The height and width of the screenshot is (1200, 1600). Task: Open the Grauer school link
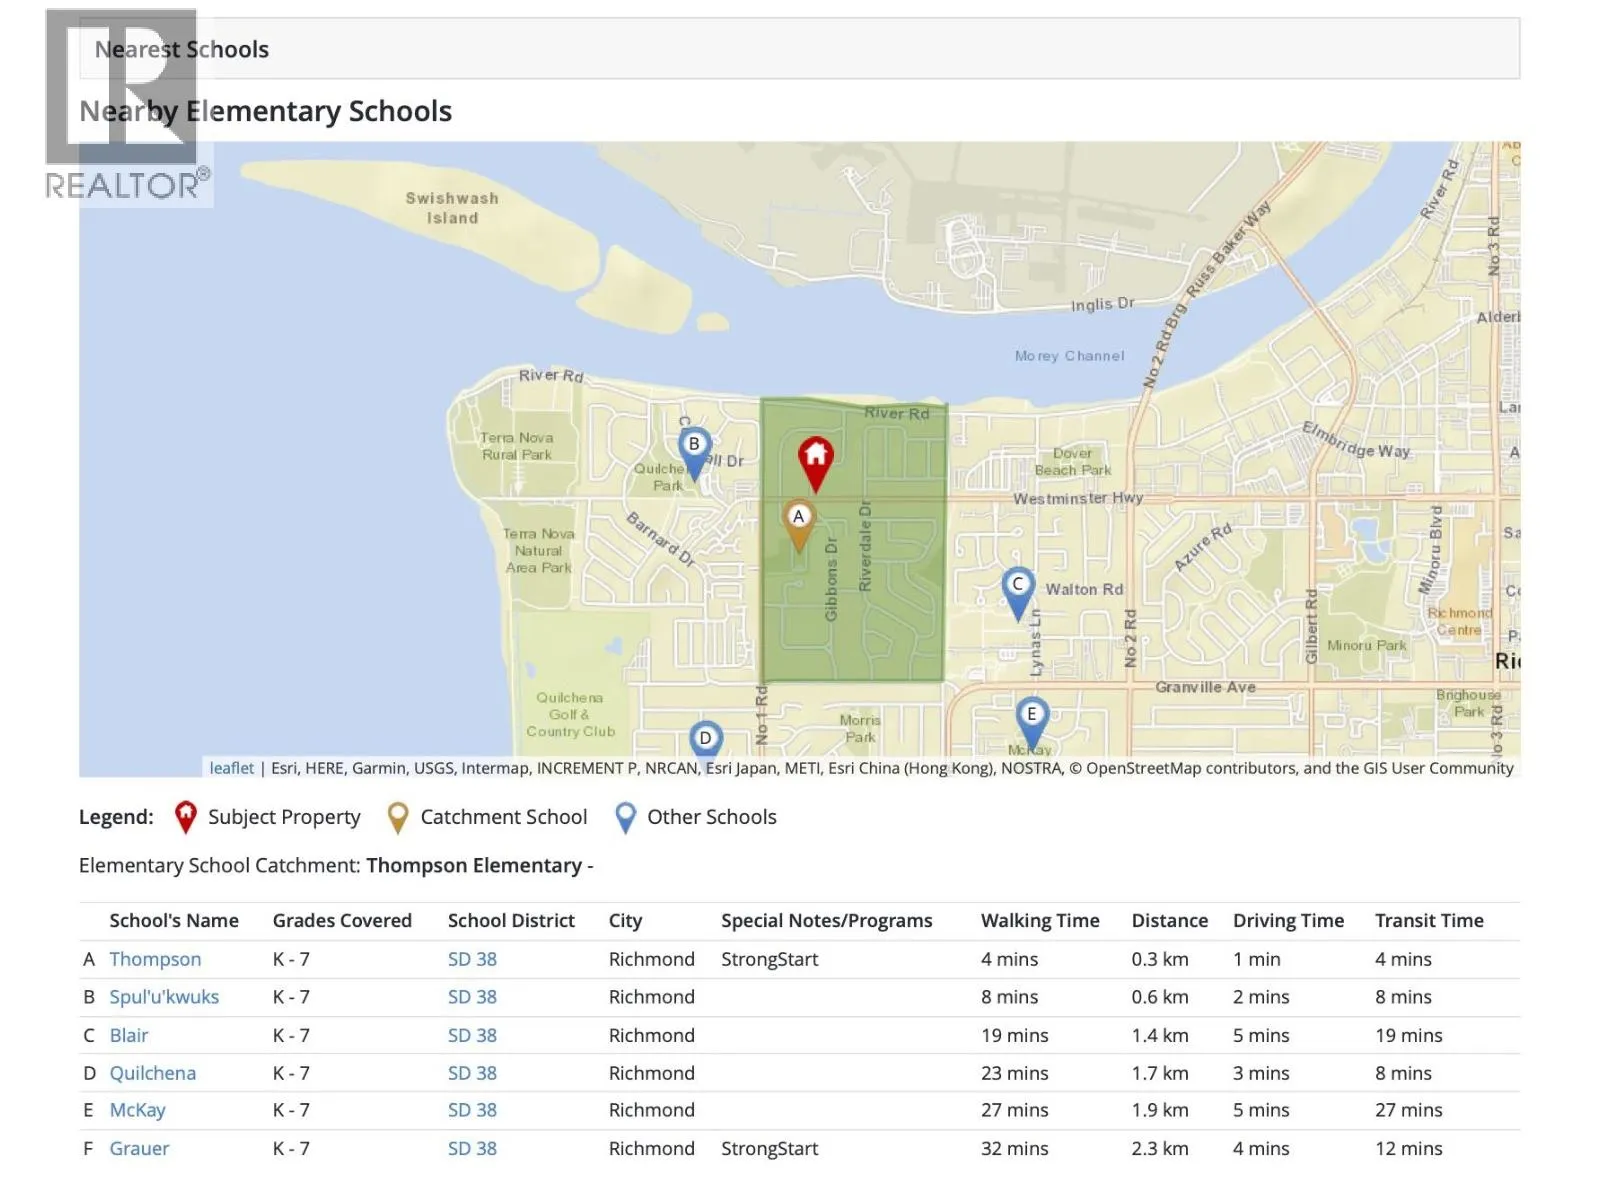(x=139, y=1148)
